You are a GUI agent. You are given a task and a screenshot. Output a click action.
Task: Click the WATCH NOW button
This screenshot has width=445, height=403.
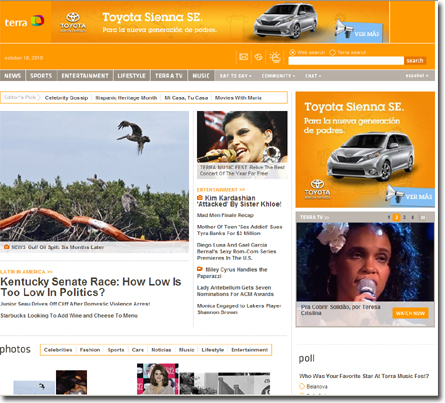pyautogui.click(x=410, y=313)
